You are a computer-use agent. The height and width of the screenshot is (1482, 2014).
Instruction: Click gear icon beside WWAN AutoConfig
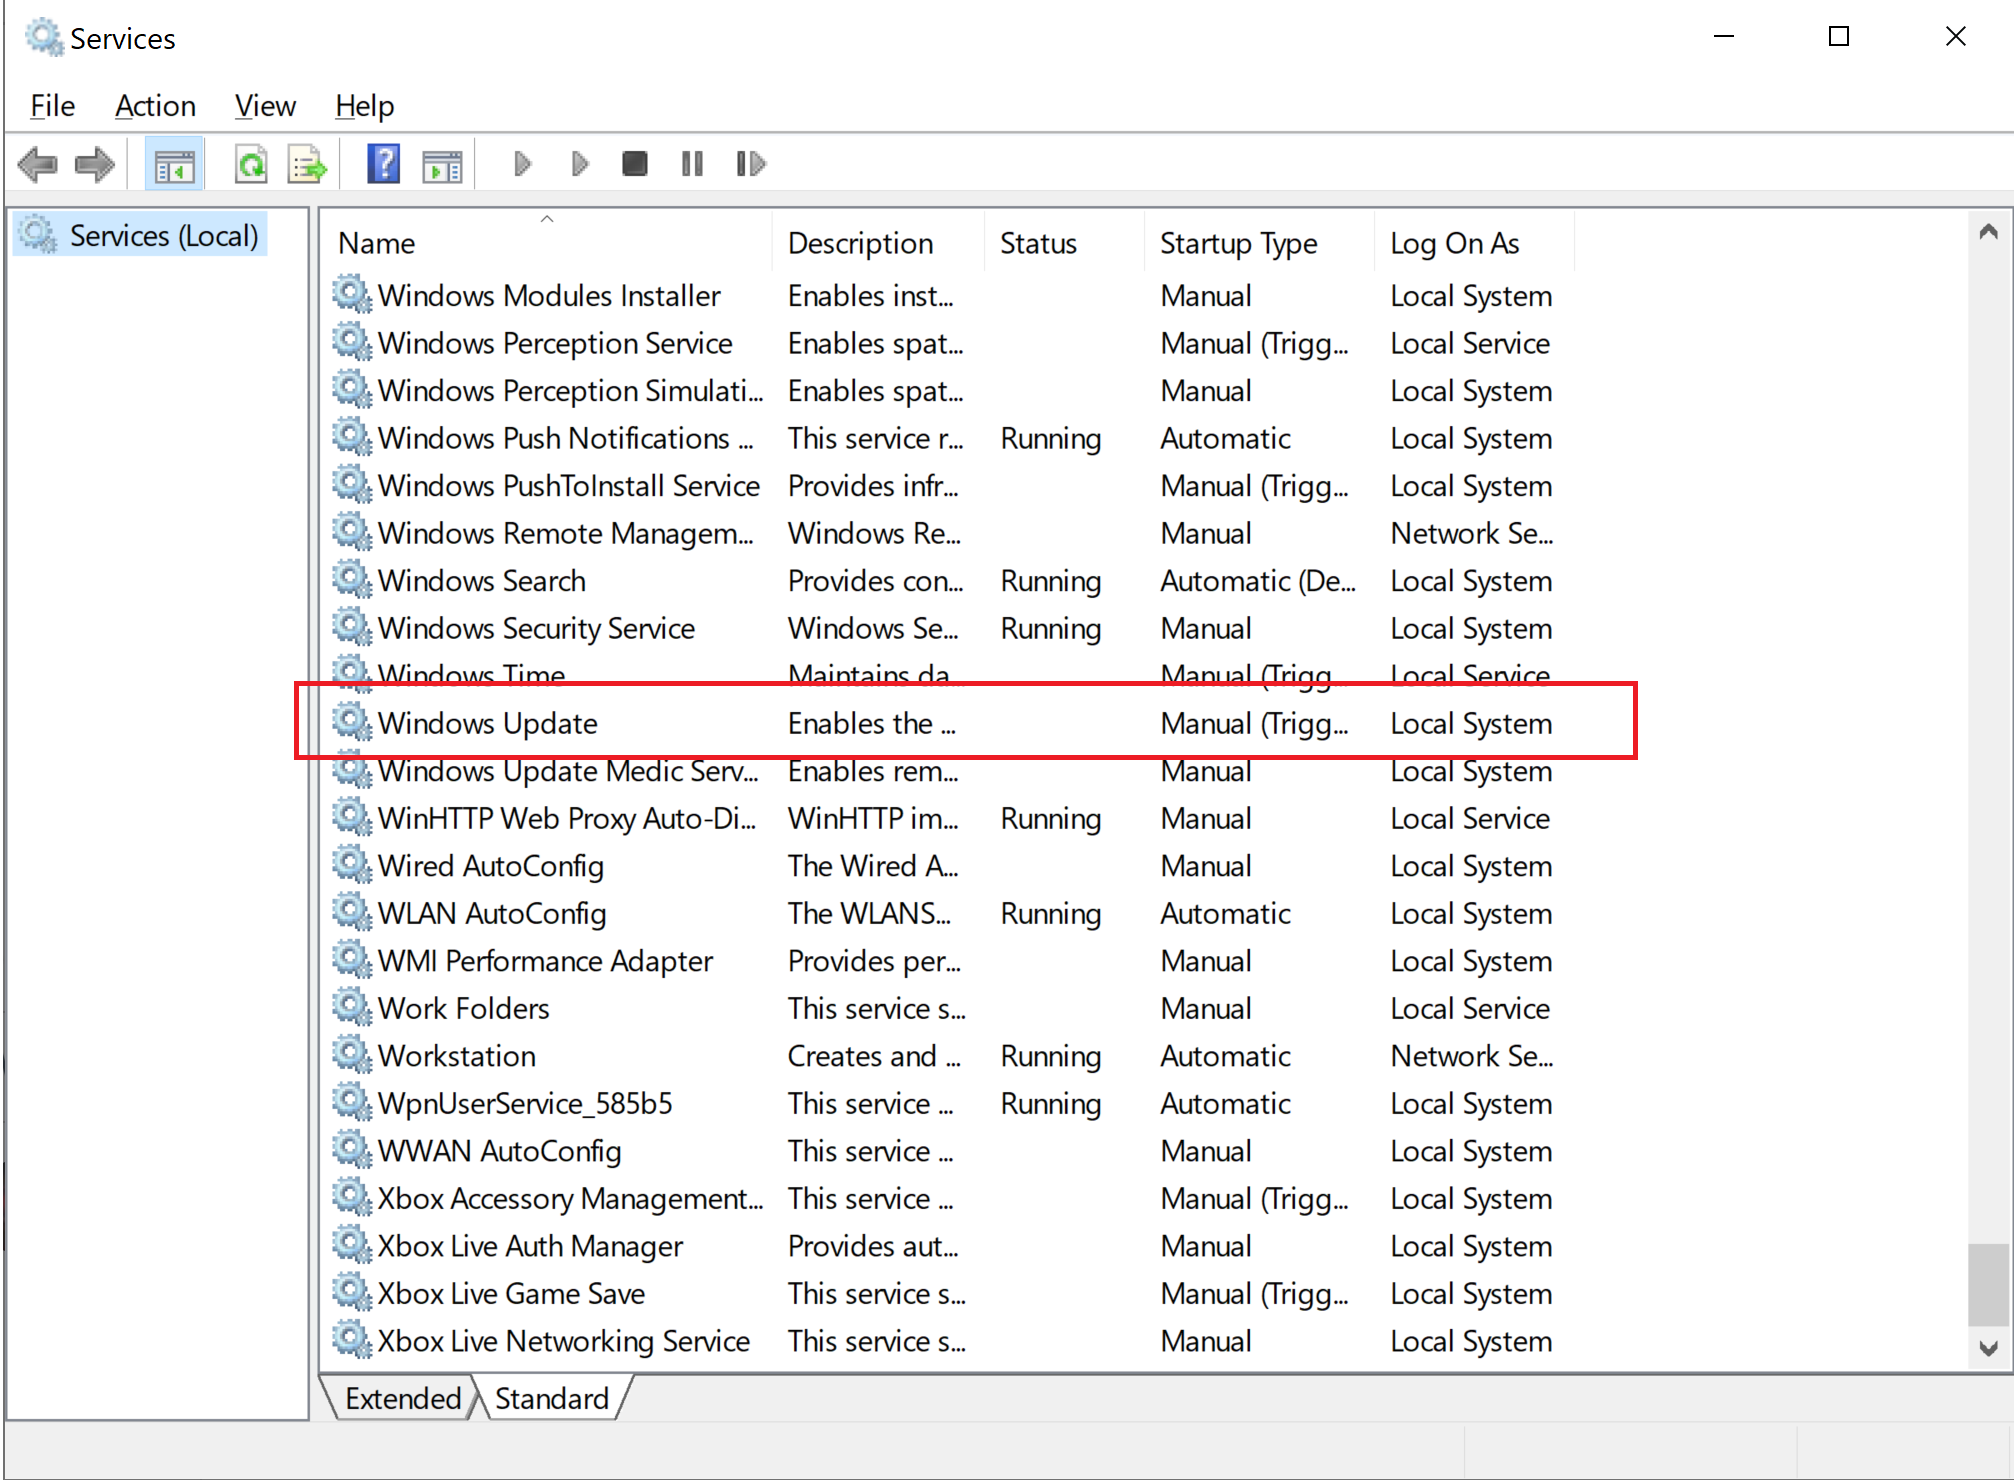click(x=352, y=1150)
